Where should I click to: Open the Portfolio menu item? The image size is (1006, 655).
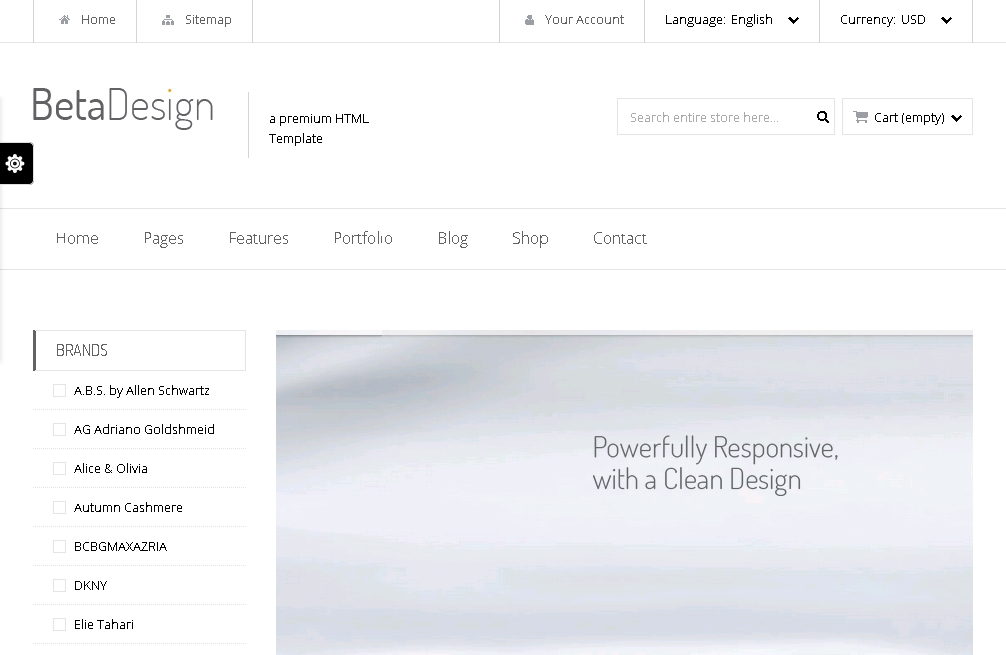coord(363,238)
